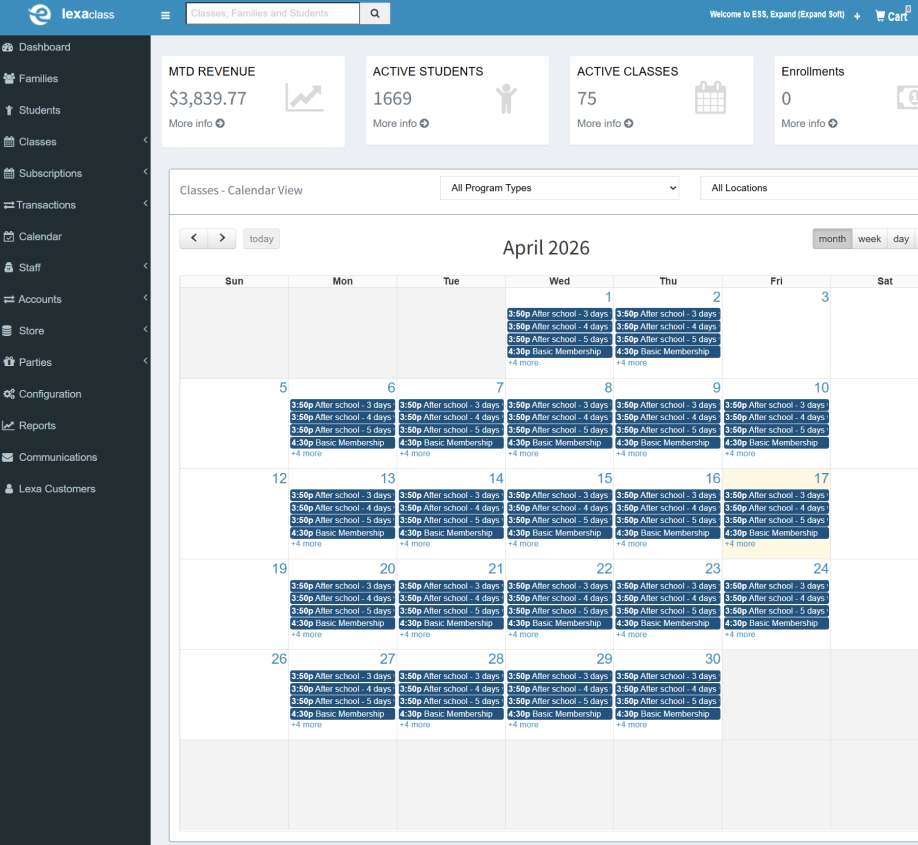This screenshot has height=845, width=918.
Task: Click the plus icon in header
Action: click(857, 16)
